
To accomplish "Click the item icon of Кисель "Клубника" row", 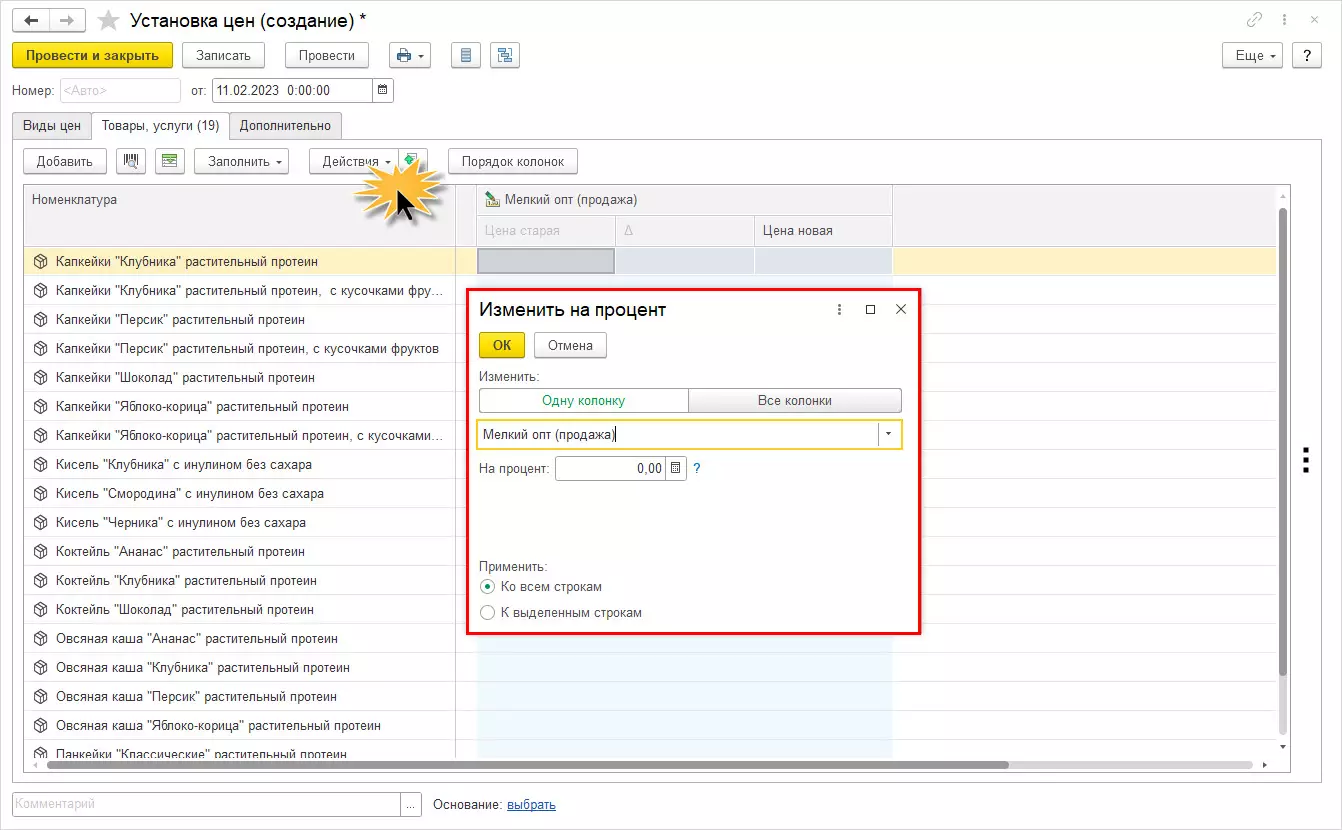I will point(40,465).
